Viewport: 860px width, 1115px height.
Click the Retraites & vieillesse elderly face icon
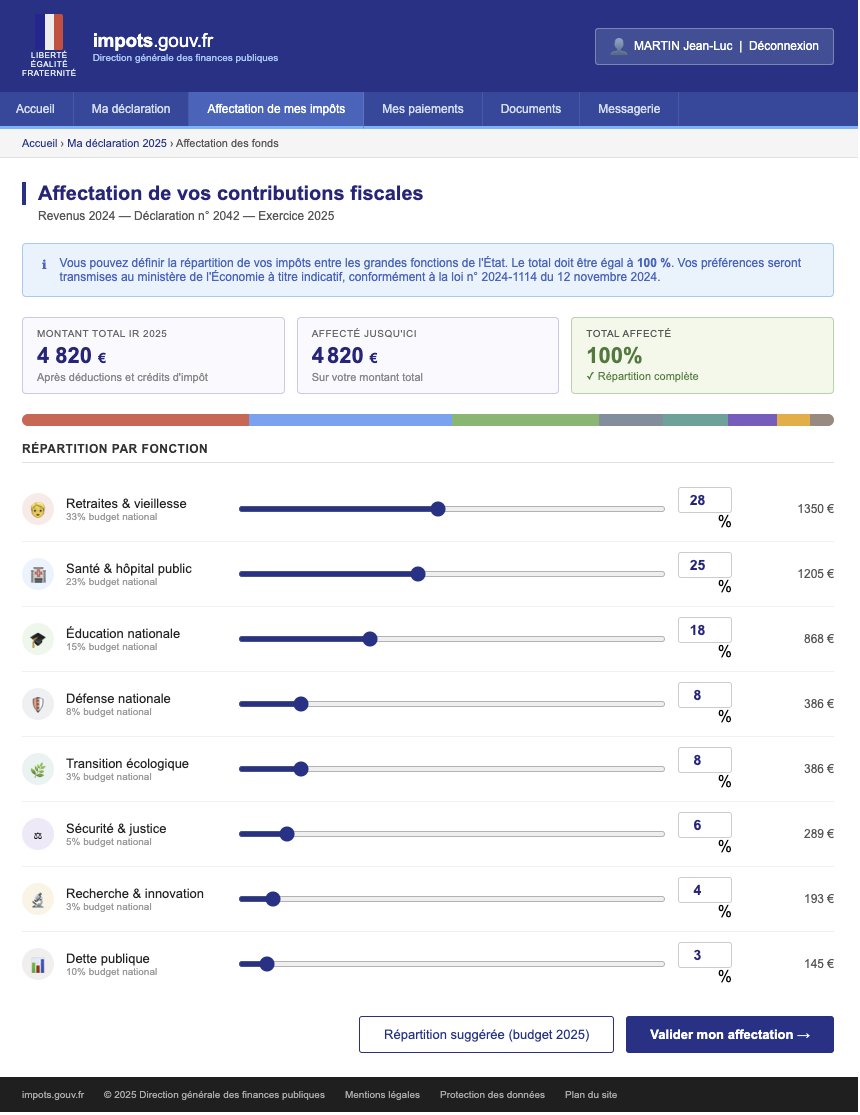coord(38,509)
